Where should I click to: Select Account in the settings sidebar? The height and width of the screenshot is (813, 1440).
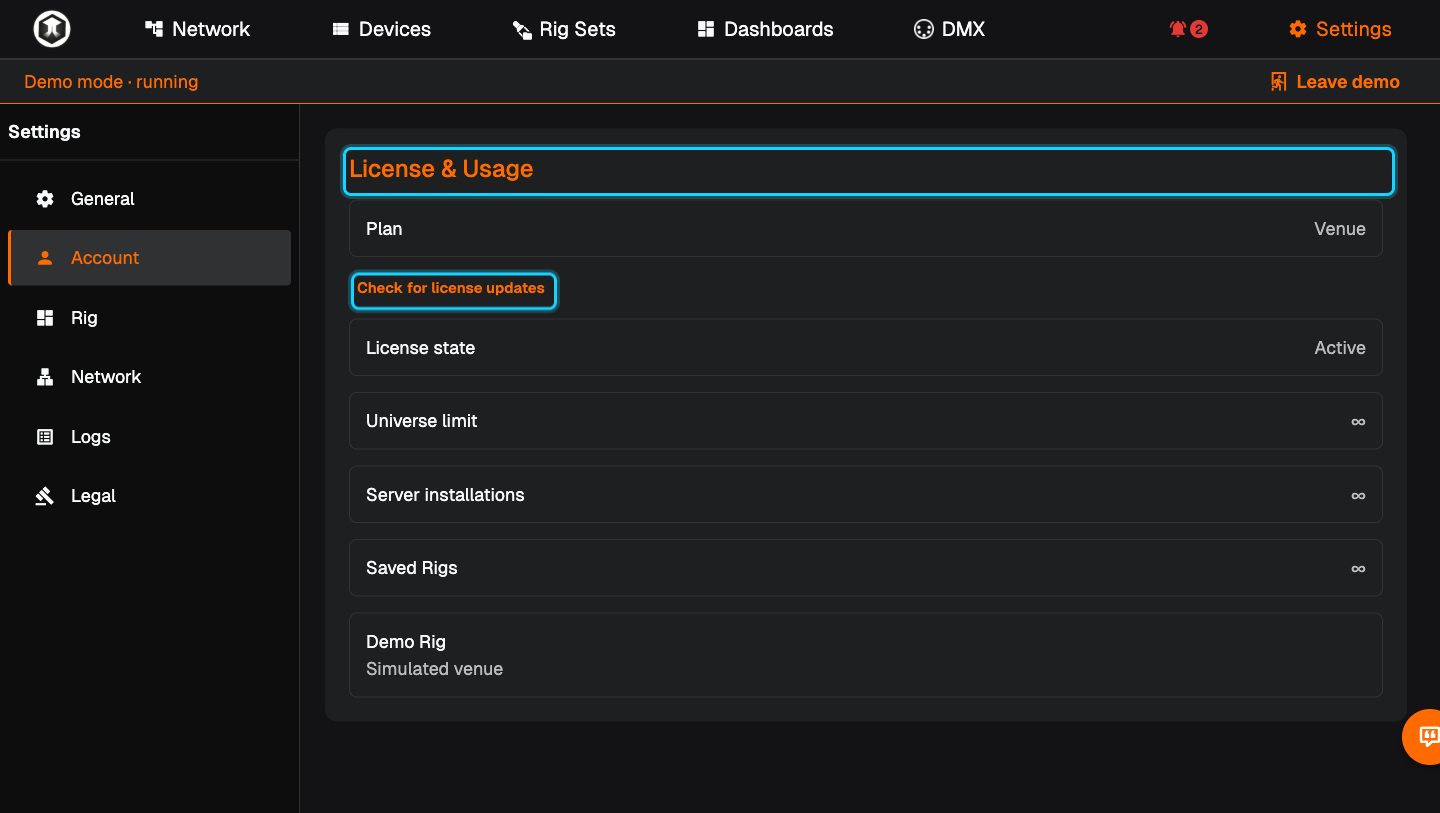pos(149,258)
